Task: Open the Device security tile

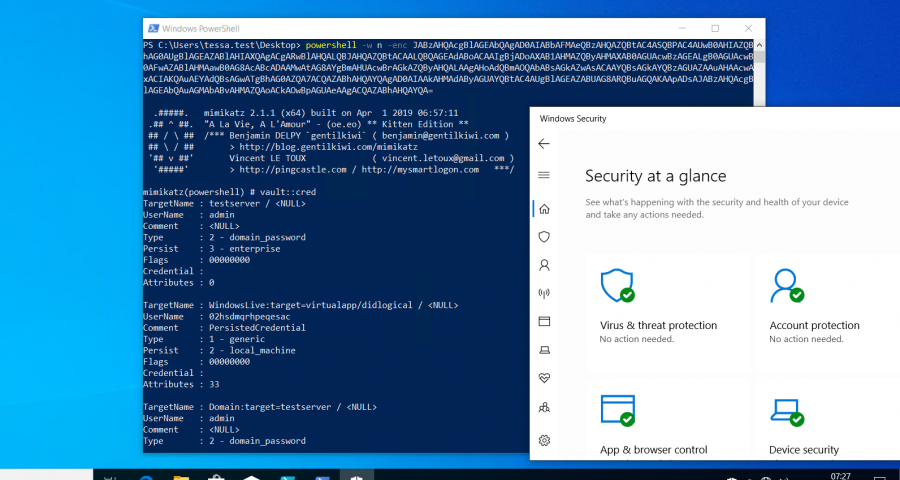Action: tap(828, 419)
